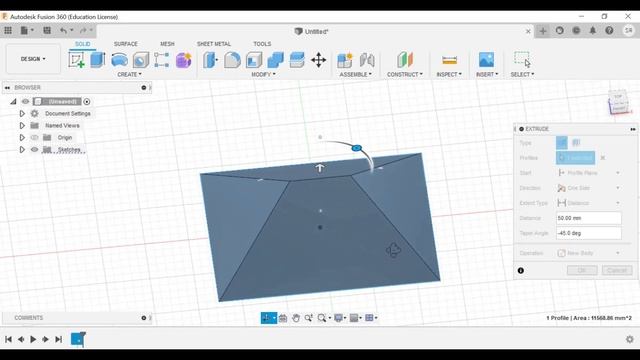Click the ViewCube in the corner
The image size is (640, 360).
pos(619,102)
